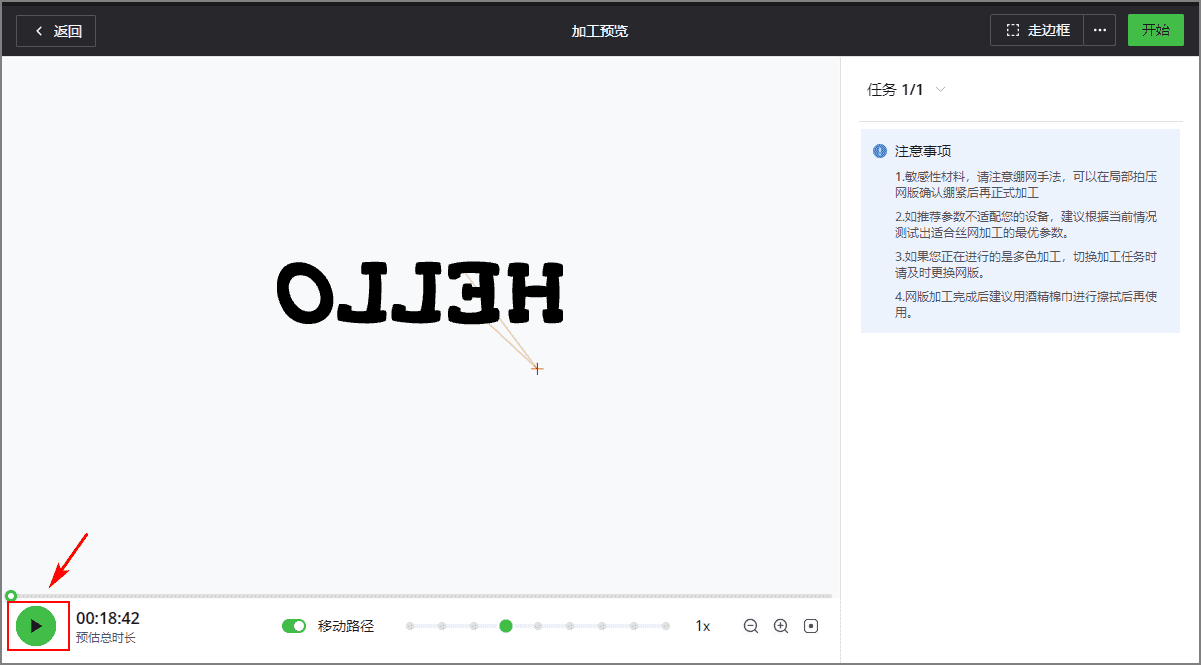Open the three-dots more options menu
Screen dimensions: 1201x665
(1100, 30)
